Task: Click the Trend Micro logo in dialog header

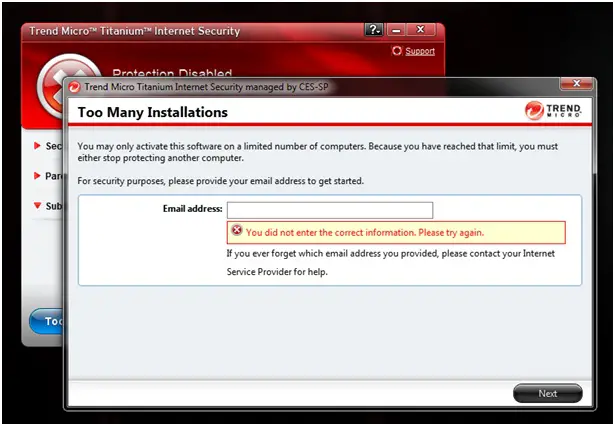Action: [553, 110]
